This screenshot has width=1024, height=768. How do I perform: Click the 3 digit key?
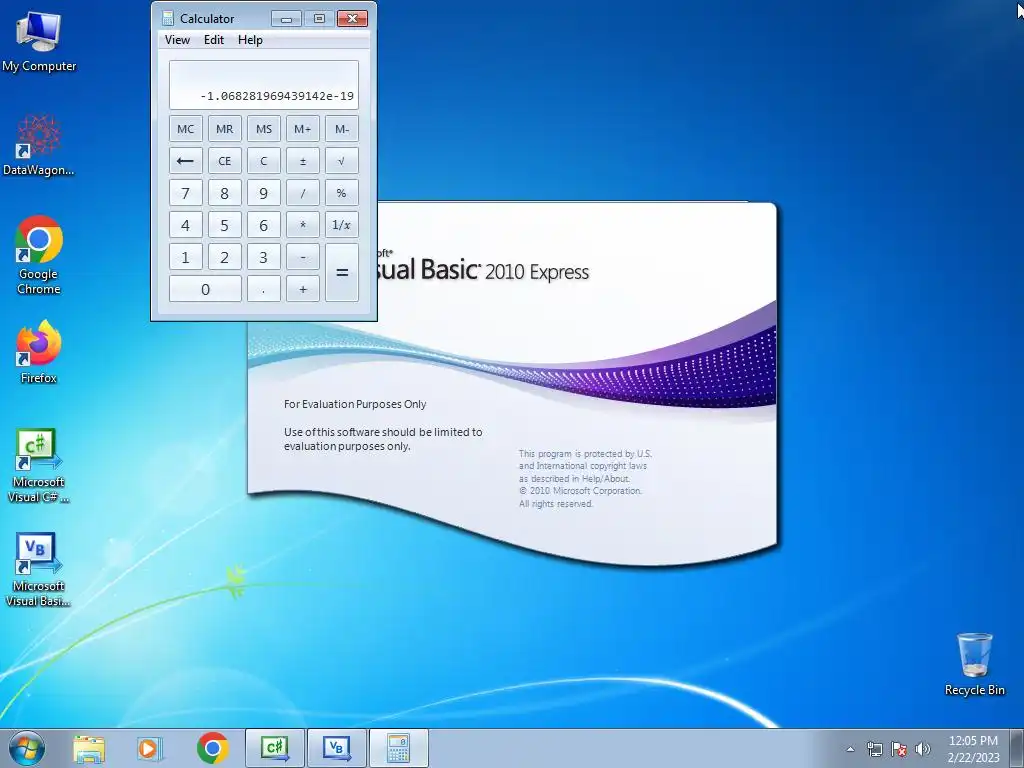(x=264, y=257)
